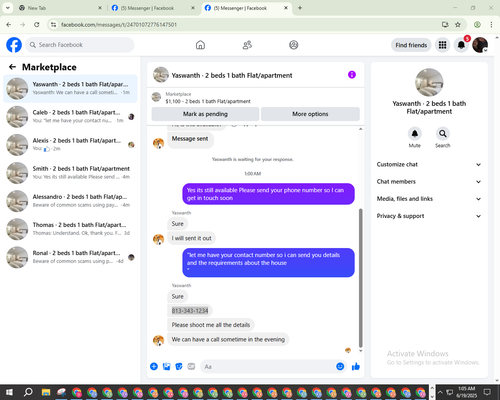
Task: Go back using the Marketplace back arrow
Action: [12, 67]
